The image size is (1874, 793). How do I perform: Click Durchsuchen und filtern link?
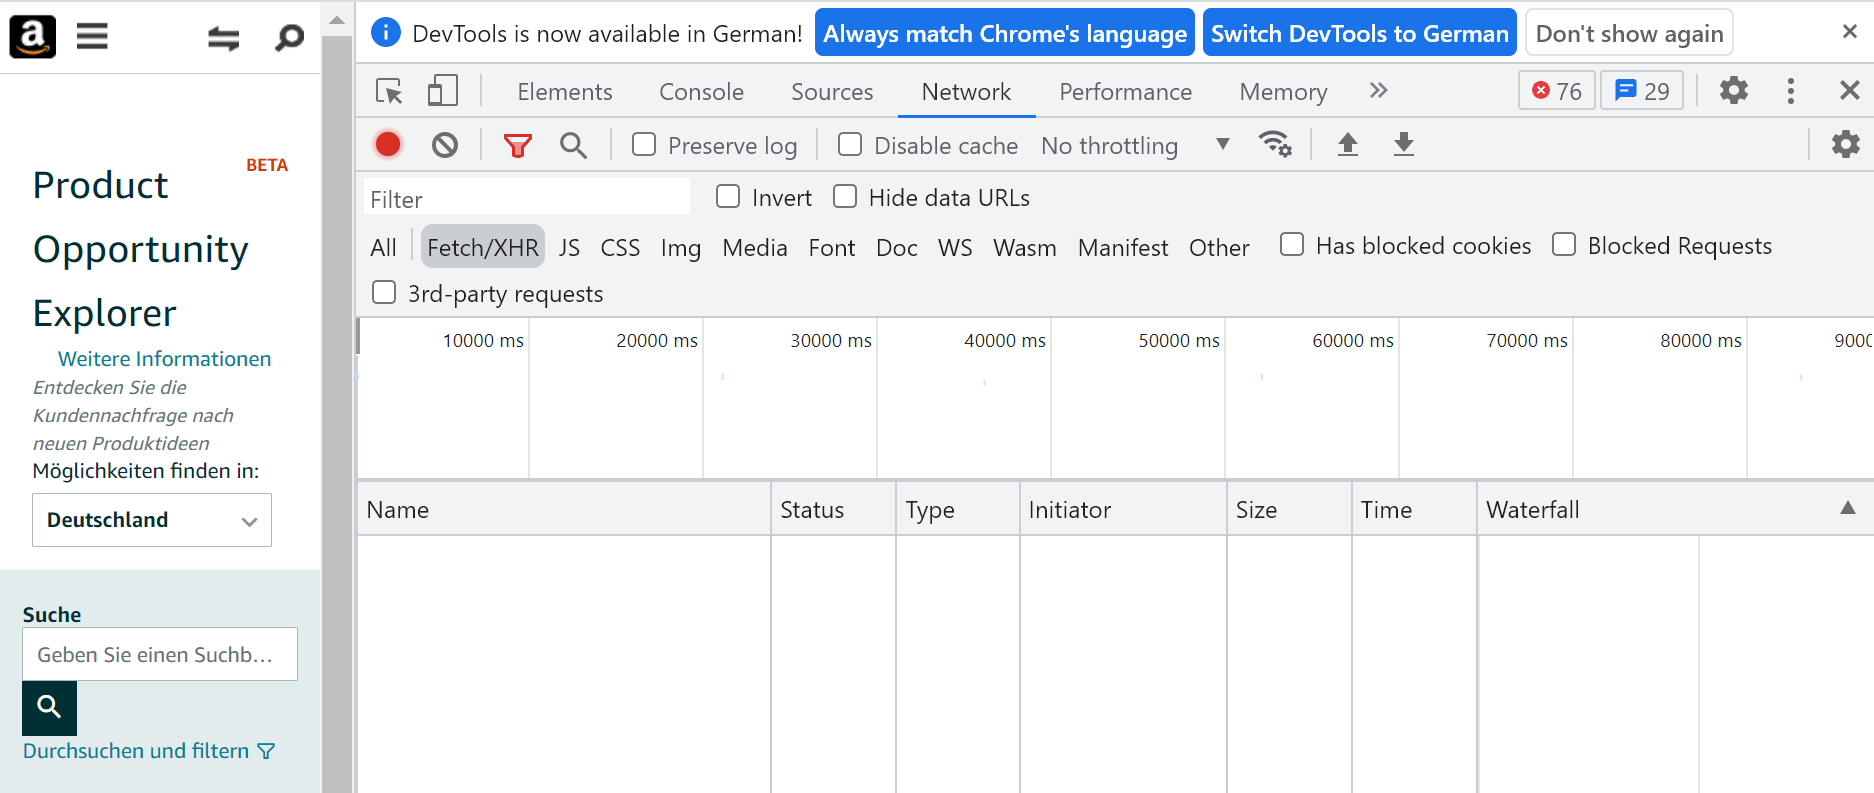click(x=136, y=751)
